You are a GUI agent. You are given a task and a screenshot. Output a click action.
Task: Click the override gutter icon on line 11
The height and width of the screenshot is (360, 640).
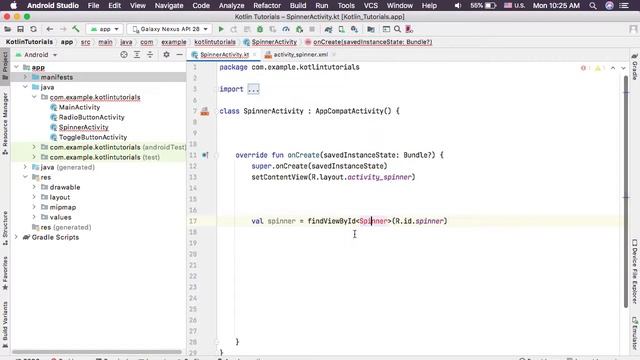click(205, 155)
